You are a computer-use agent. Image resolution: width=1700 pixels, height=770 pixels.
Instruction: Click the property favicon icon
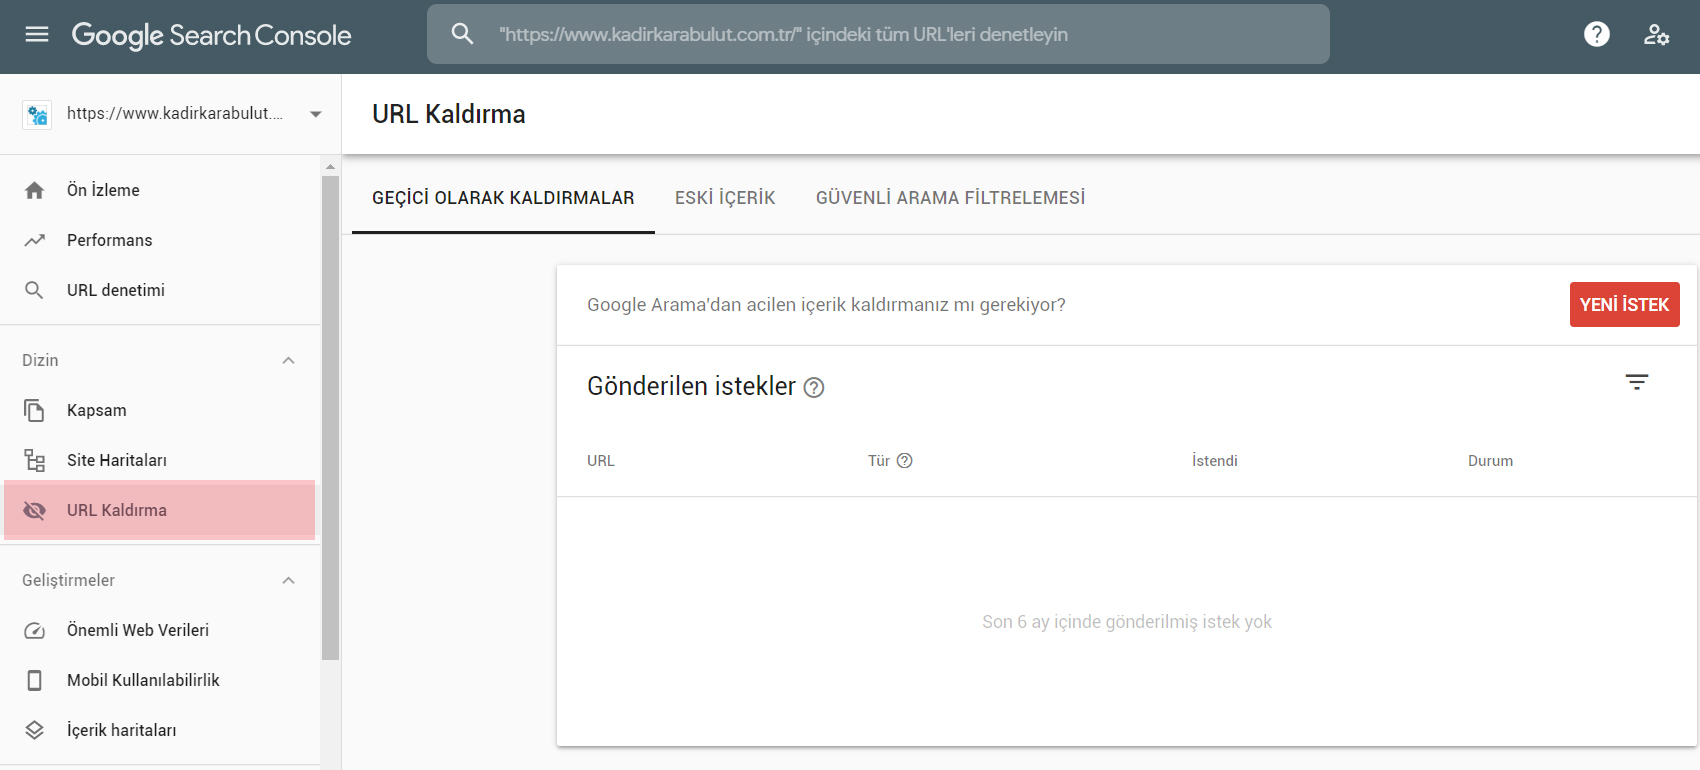tap(37, 114)
